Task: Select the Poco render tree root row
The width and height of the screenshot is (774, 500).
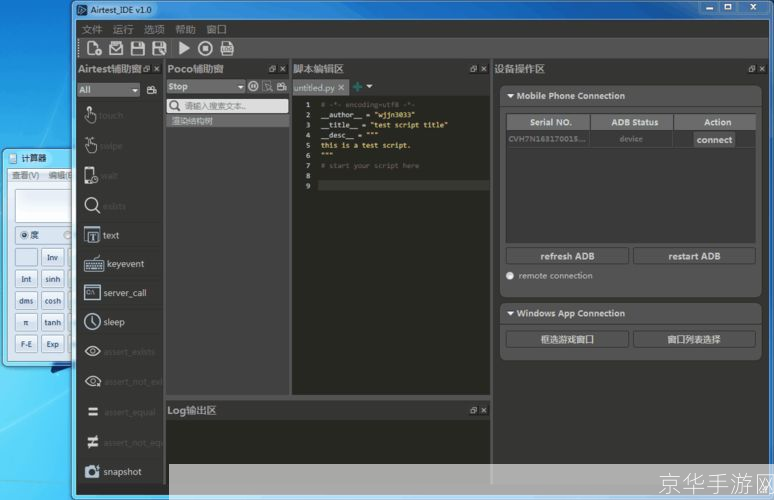Action: [228, 121]
